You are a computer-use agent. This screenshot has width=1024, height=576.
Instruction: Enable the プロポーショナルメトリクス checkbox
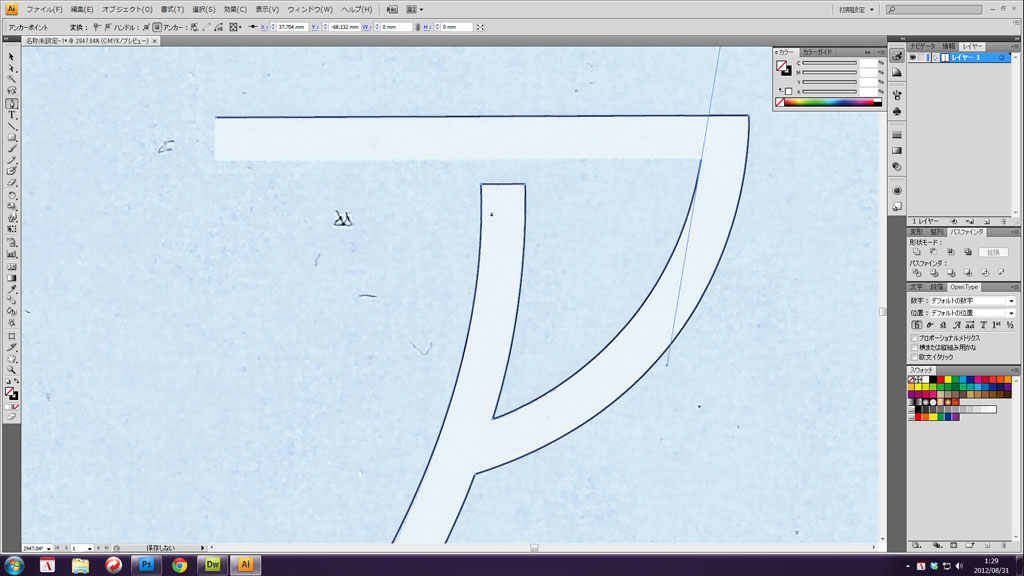[x=914, y=338]
